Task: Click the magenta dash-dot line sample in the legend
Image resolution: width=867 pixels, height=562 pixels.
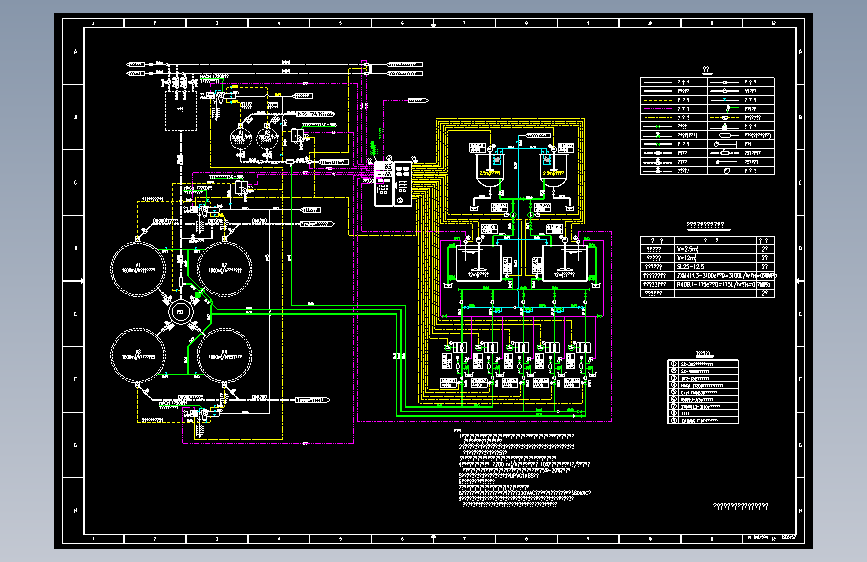Action: [658, 109]
